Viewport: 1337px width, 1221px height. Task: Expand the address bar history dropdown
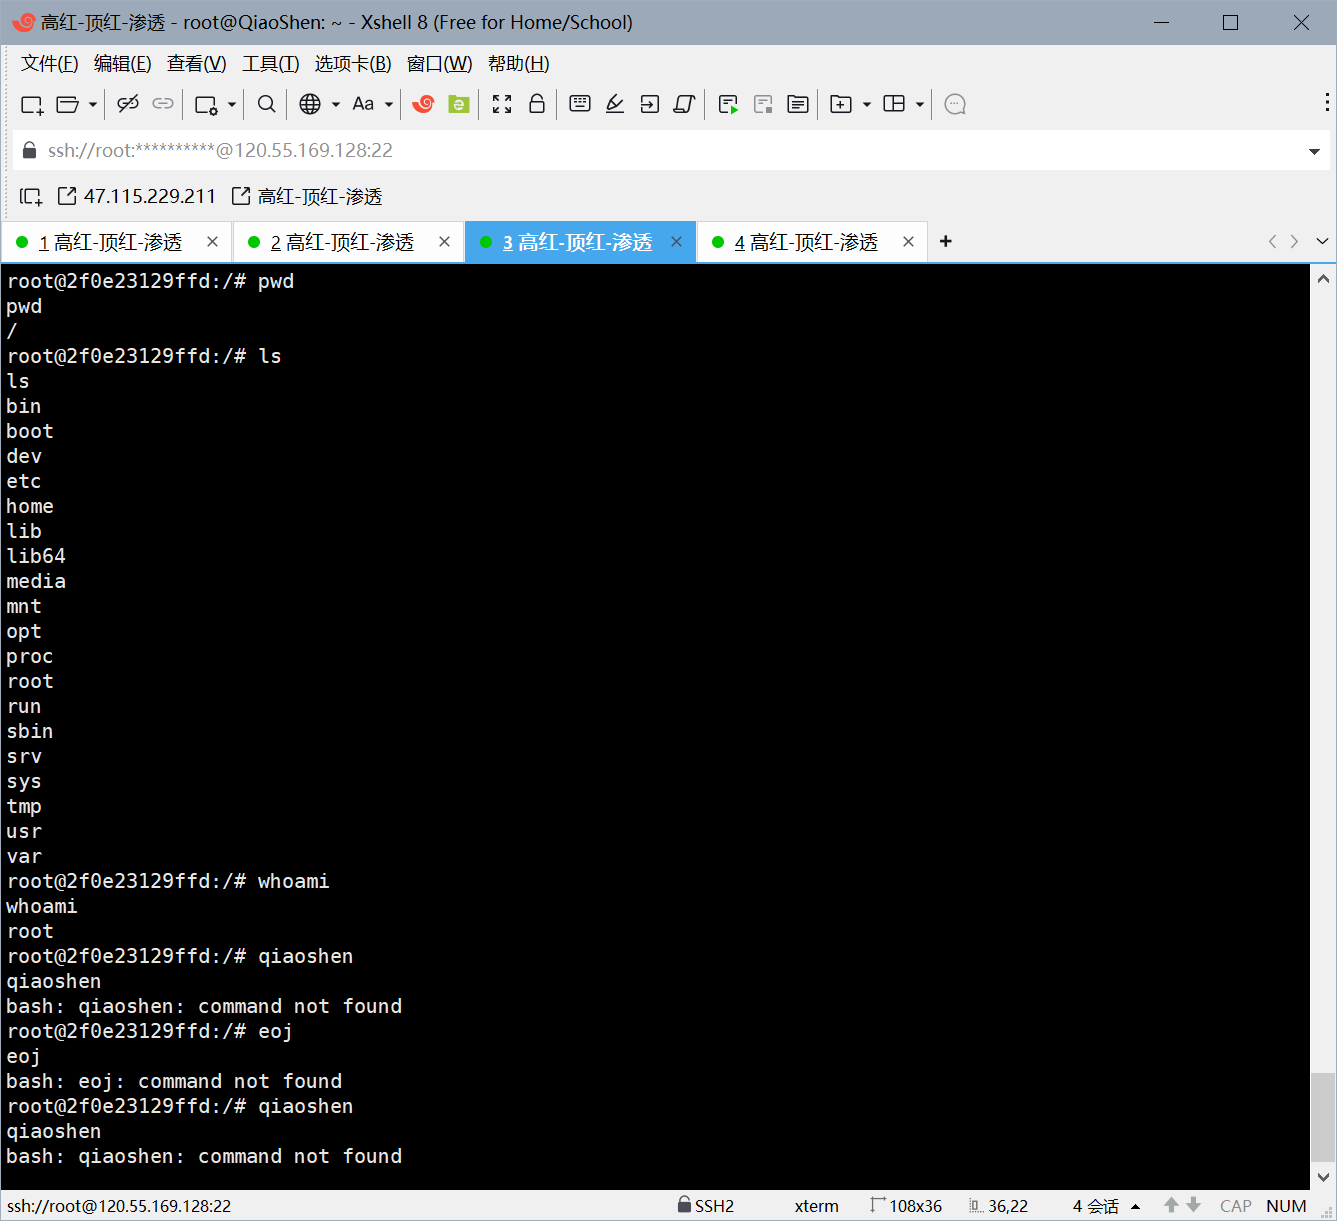click(x=1314, y=151)
